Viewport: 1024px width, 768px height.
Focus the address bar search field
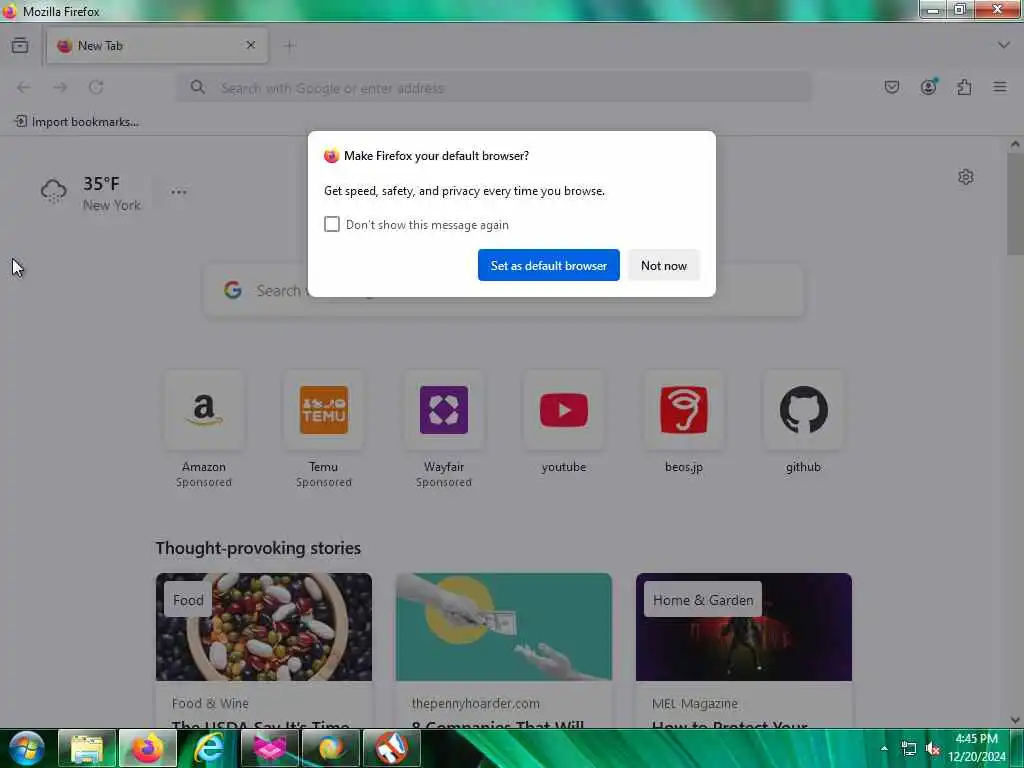[494, 88]
